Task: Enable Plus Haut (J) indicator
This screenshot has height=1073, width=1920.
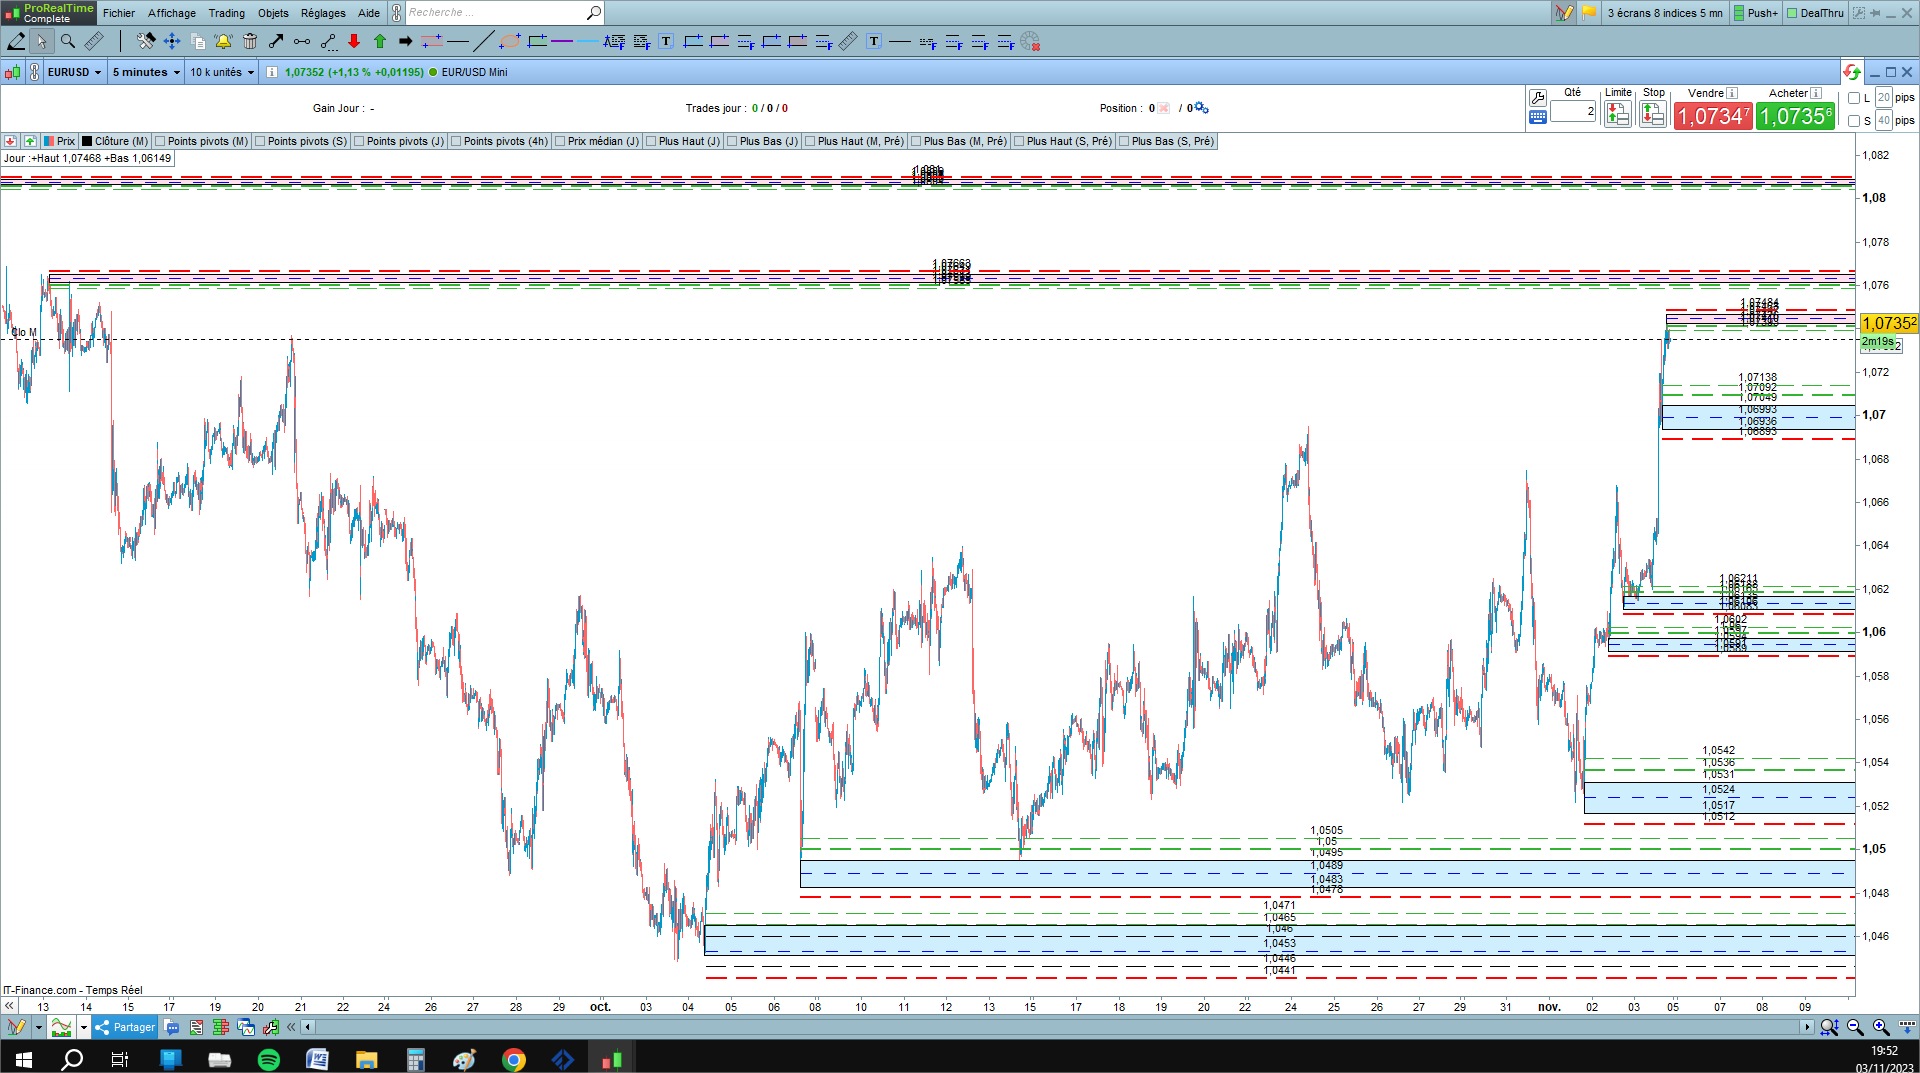Action: click(x=651, y=141)
